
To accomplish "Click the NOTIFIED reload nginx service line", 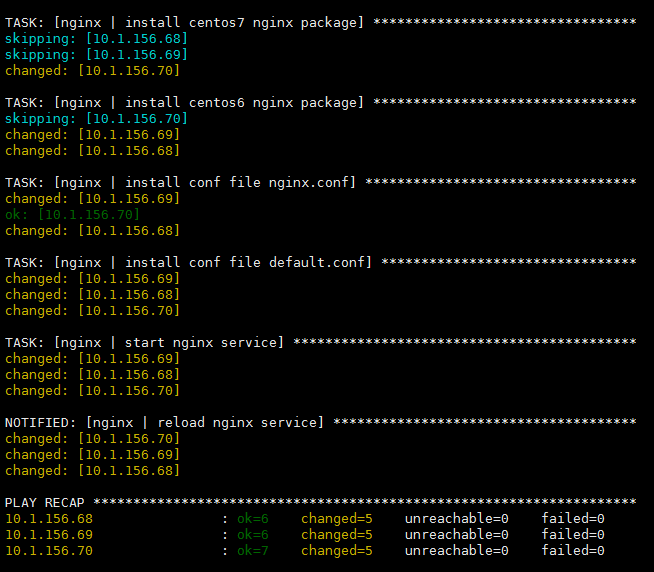I will tap(320, 423).
